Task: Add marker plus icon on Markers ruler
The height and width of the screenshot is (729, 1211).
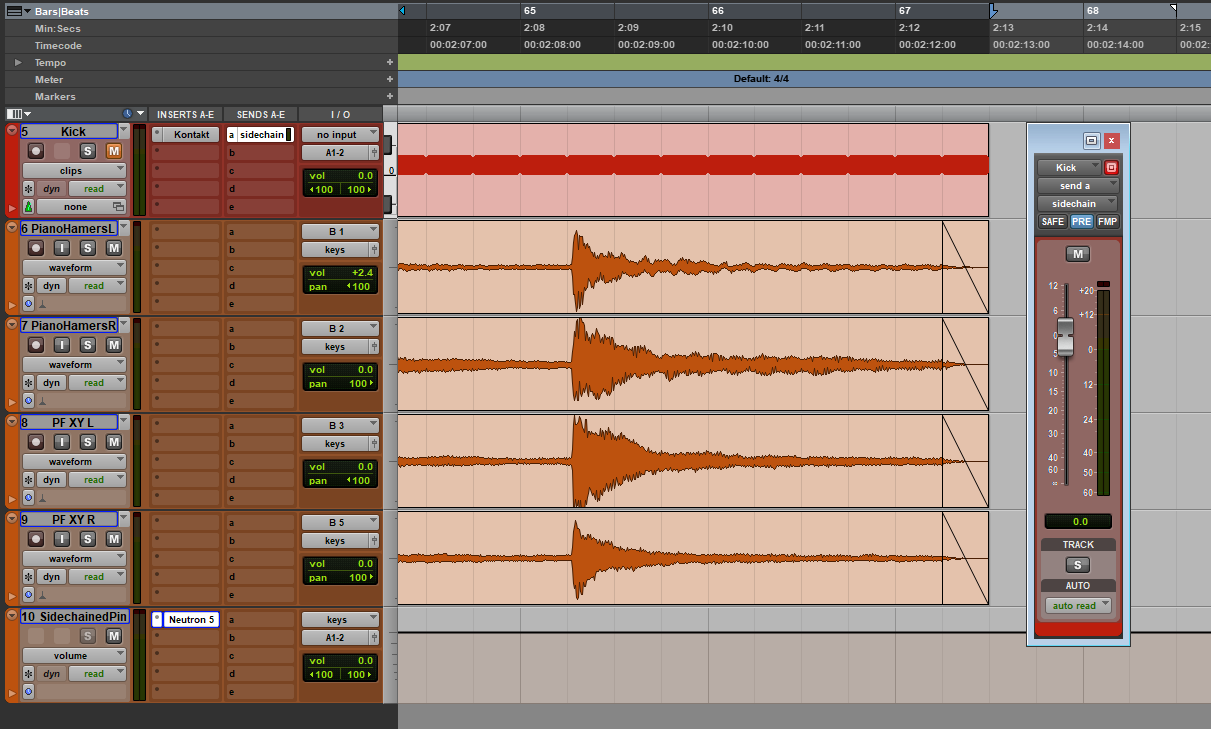Action: pos(390,97)
